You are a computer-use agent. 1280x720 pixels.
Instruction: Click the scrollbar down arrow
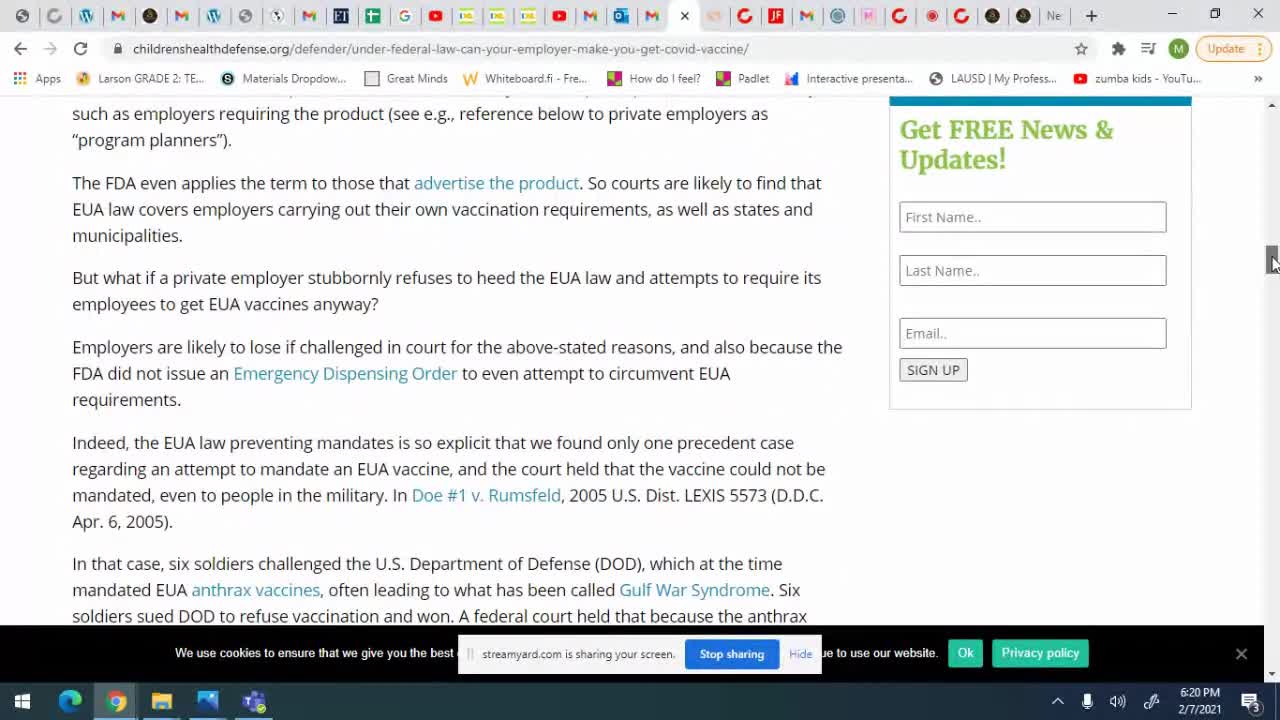[1272, 674]
